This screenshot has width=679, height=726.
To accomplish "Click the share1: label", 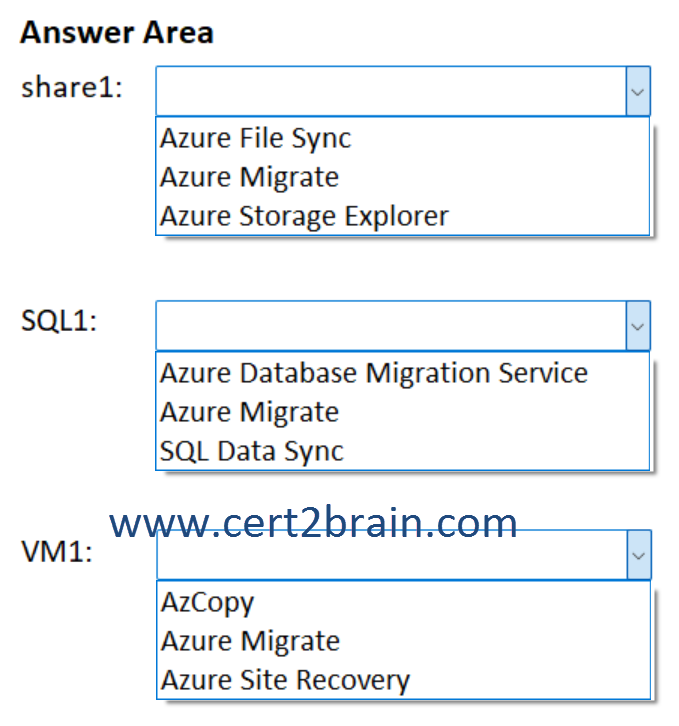I will tap(72, 87).
